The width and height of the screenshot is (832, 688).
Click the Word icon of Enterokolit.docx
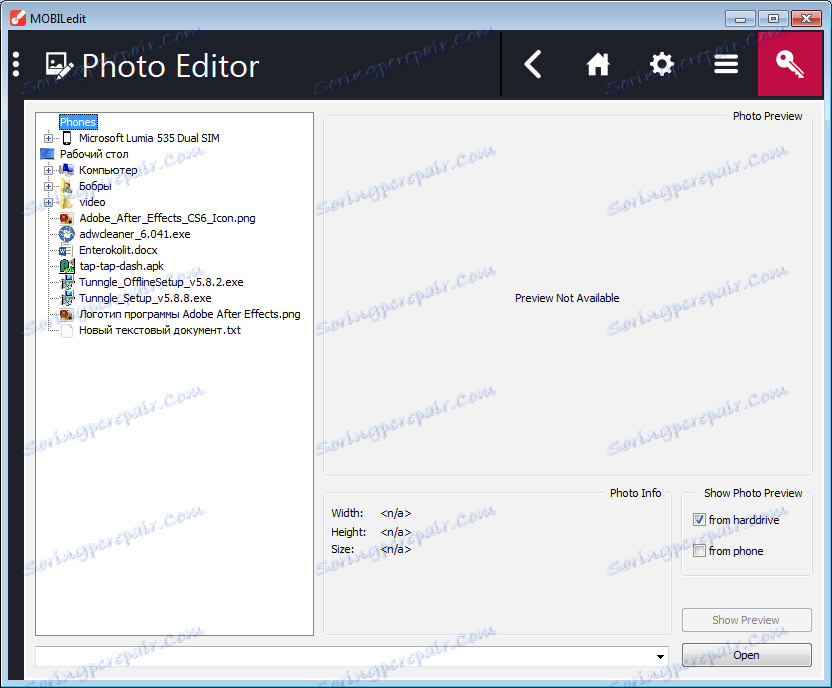click(x=66, y=250)
